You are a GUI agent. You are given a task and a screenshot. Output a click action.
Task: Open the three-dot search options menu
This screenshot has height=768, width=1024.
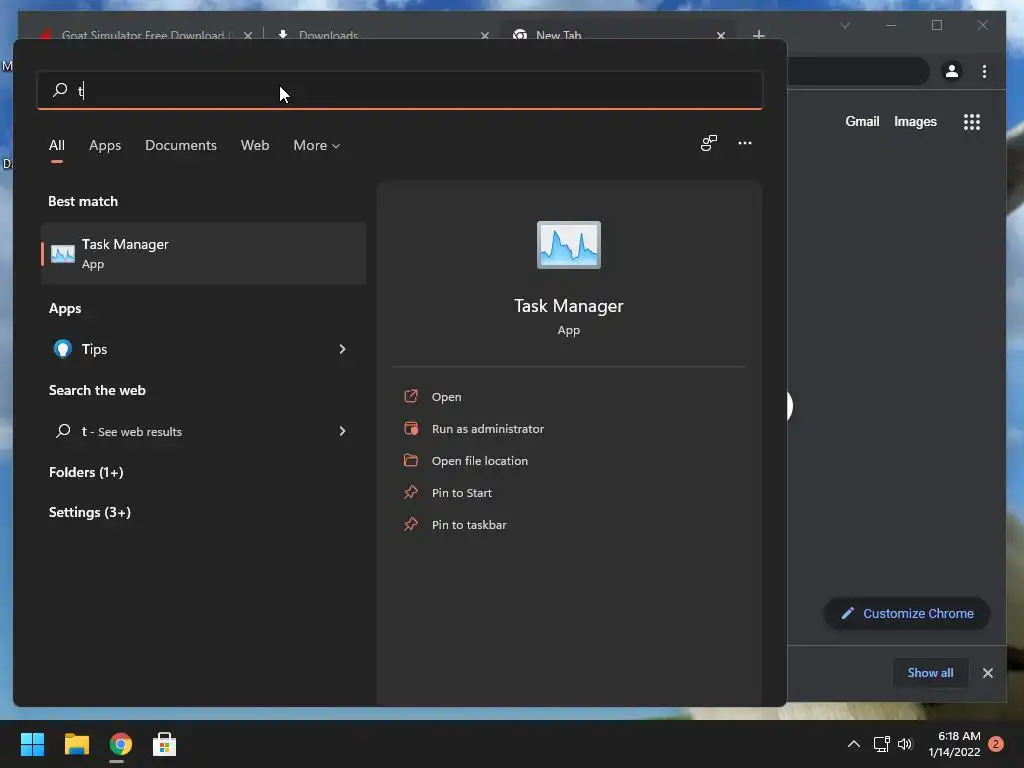[x=744, y=143]
